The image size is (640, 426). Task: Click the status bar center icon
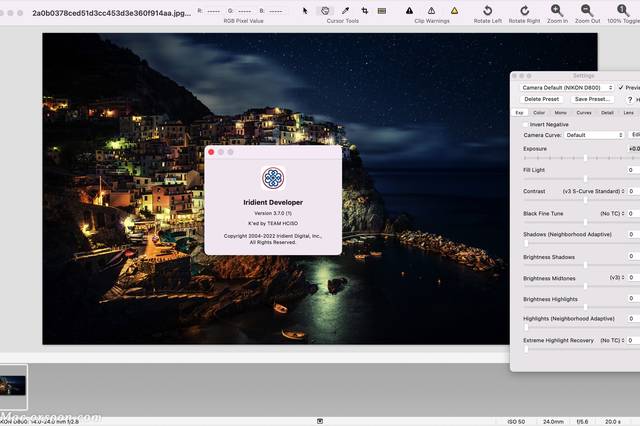320,421
